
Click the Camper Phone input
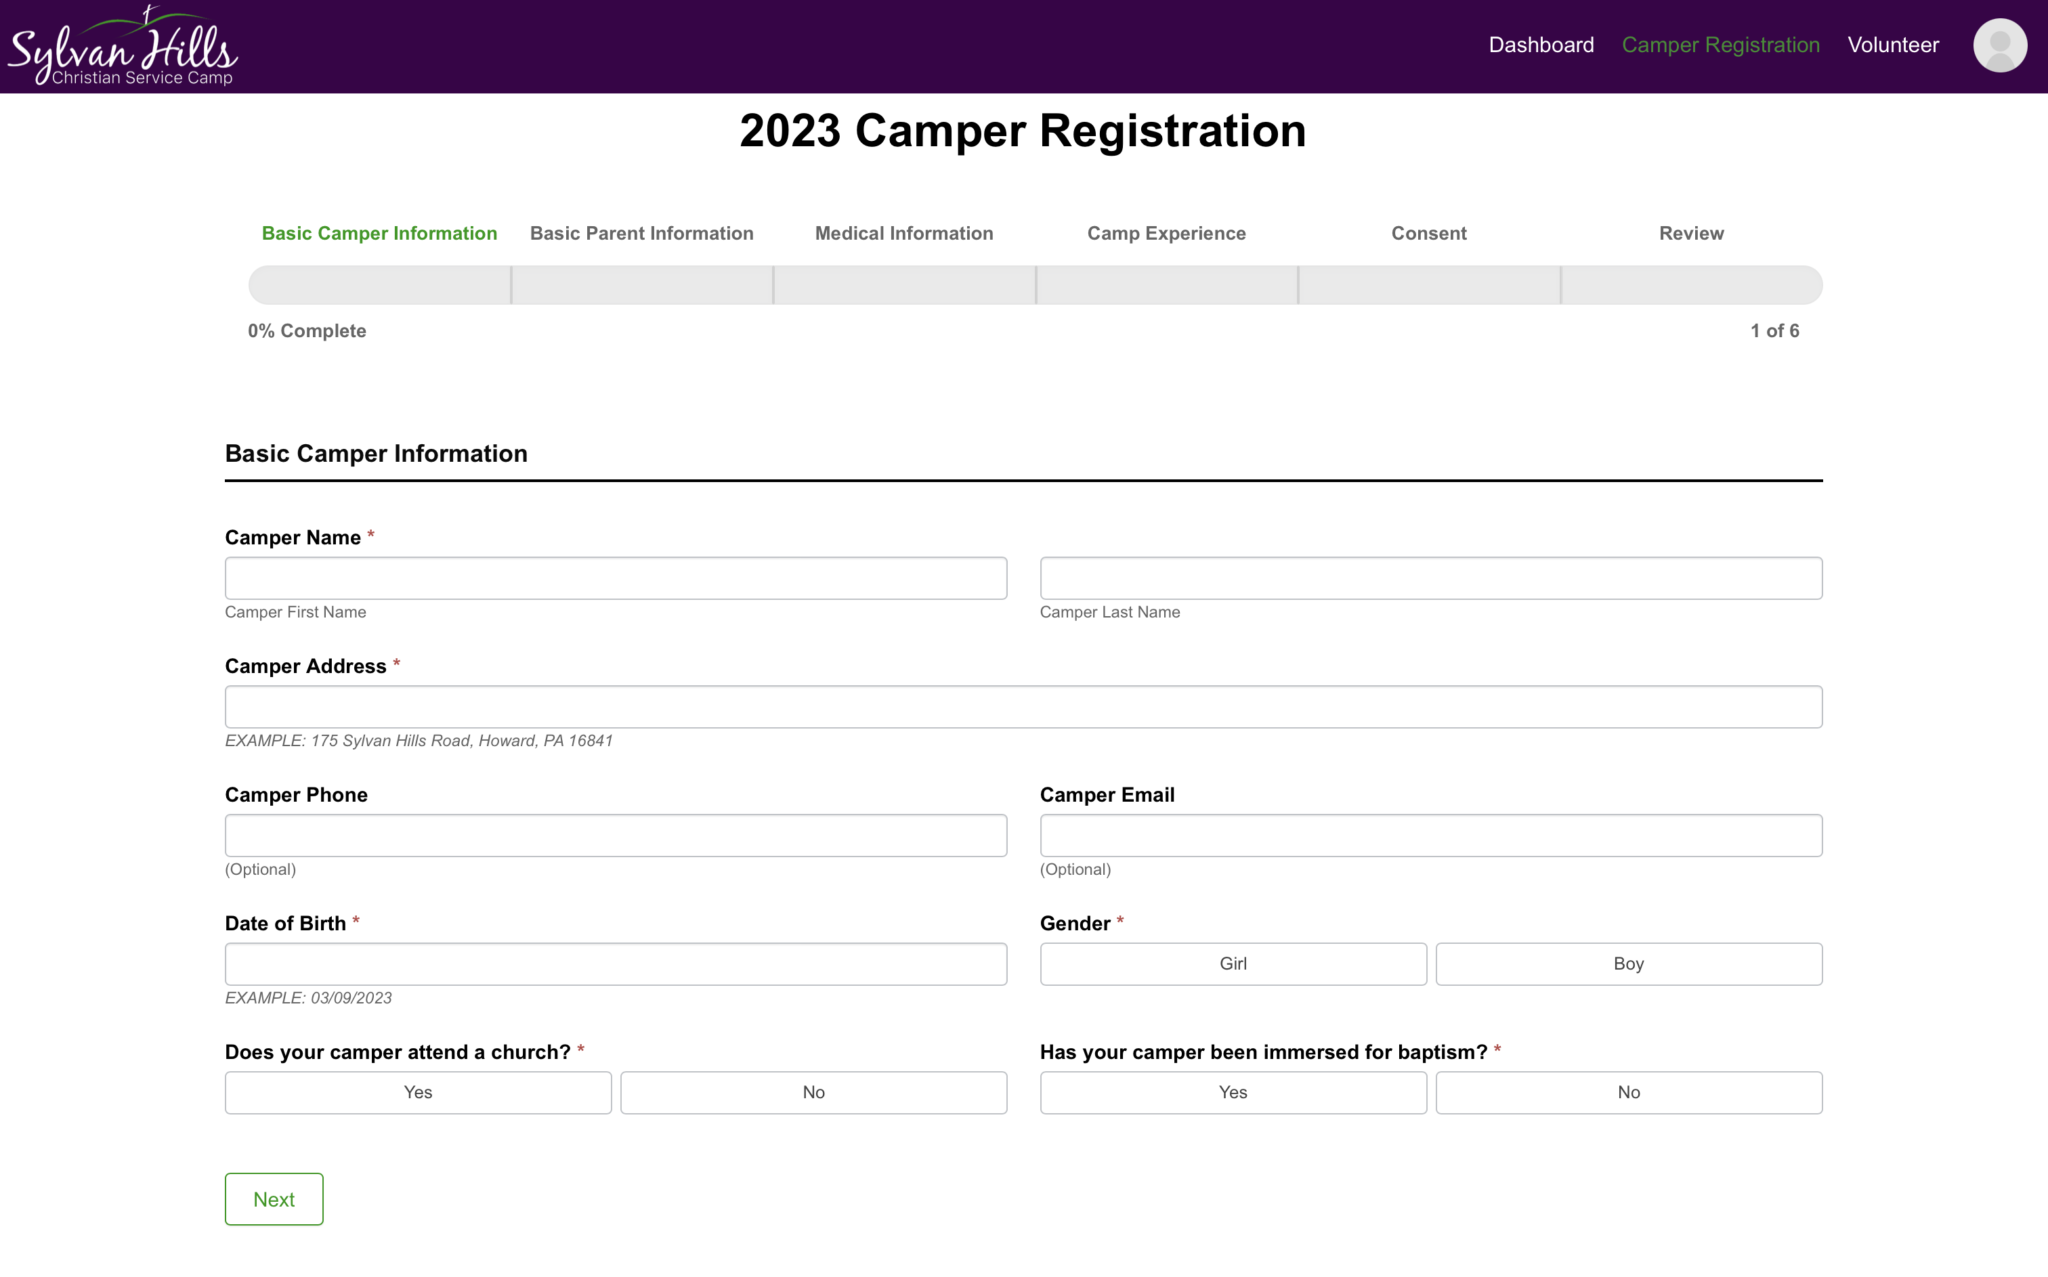pyautogui.click(x=615, y=835)
